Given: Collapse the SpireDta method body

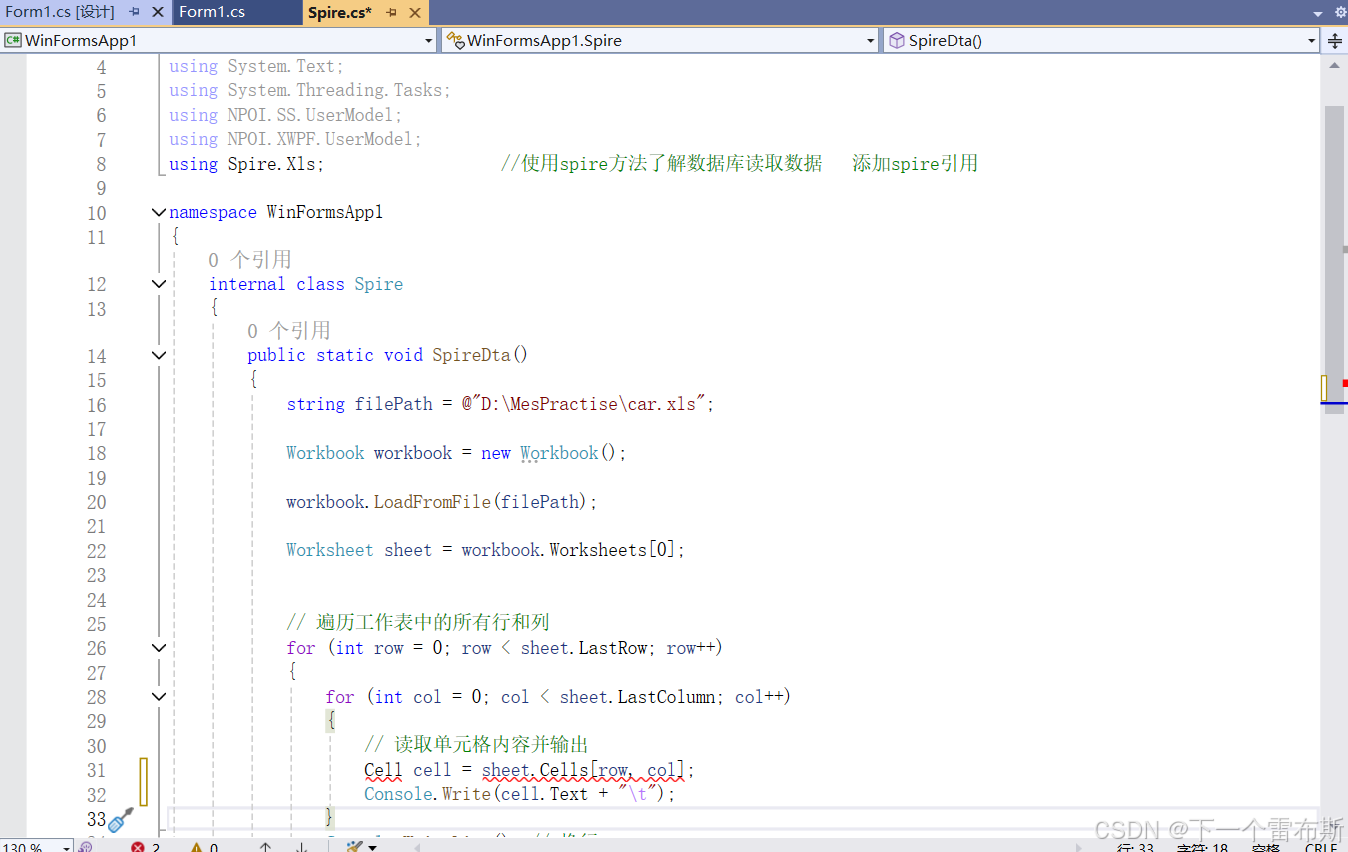Looking at the screenshot, I should click(x=158, y=355).
